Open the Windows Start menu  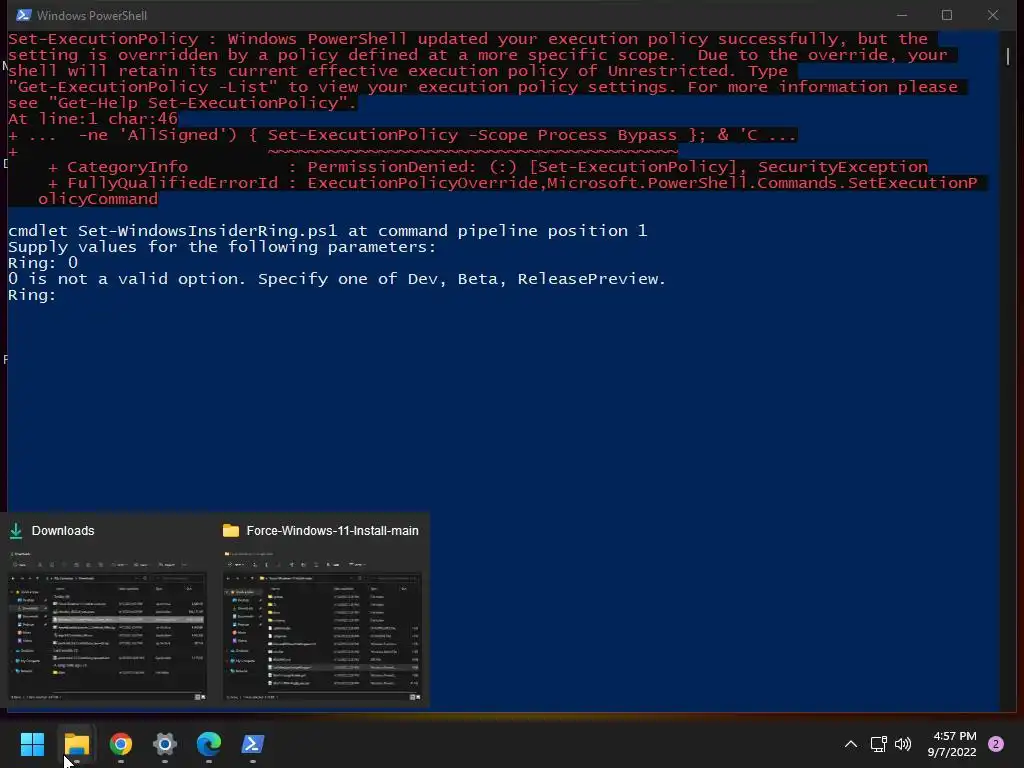(x=32, y=744)
